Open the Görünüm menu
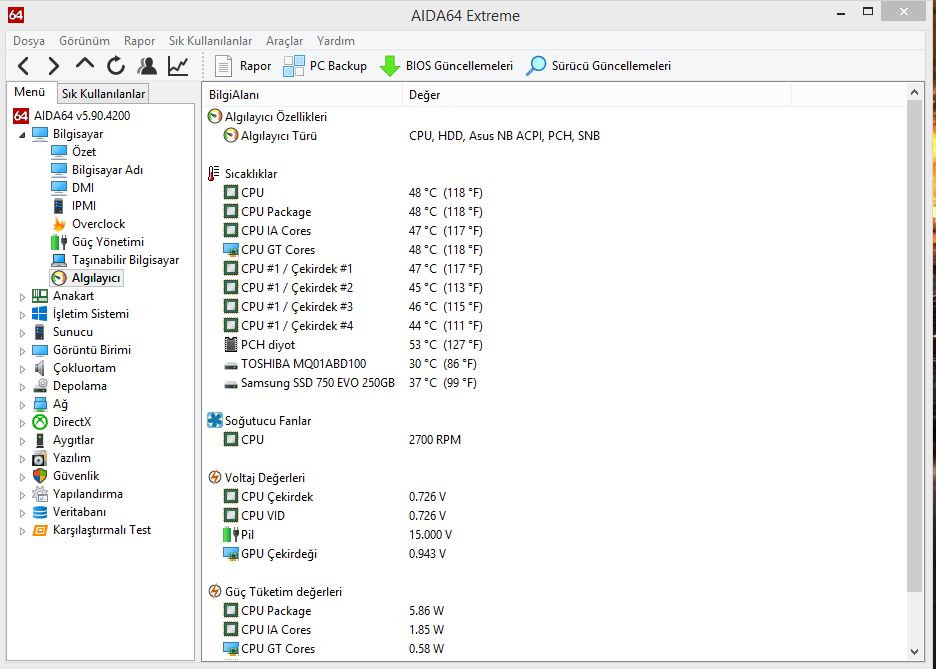The width and height of the screenshot is (936, 669). tap(84, 41)
